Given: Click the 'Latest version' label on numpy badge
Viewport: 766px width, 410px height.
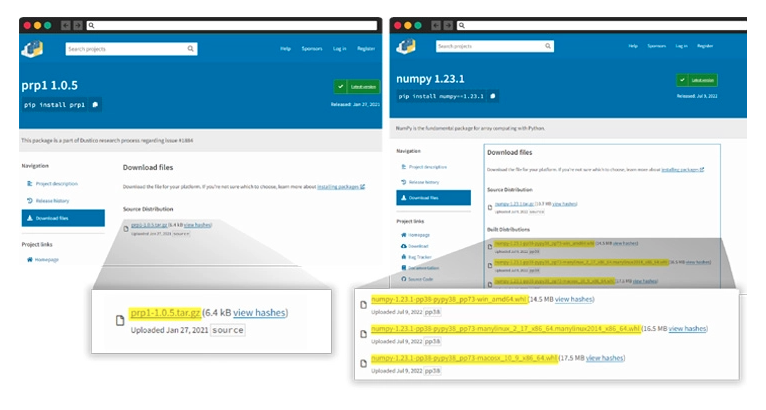Looking at the screenshot, I should coord(702,80).
